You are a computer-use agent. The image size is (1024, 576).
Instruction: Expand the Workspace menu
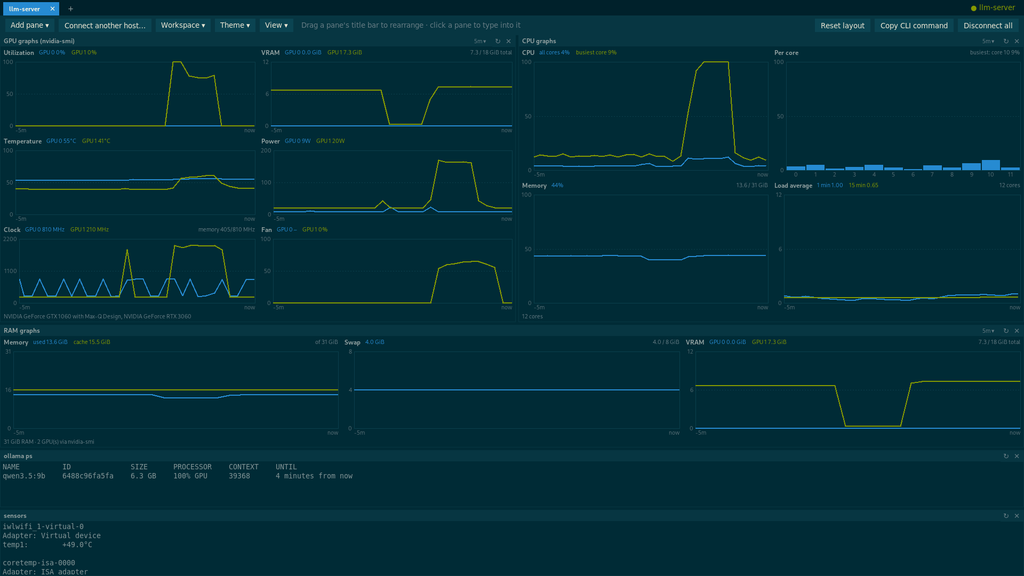(183, 25)
